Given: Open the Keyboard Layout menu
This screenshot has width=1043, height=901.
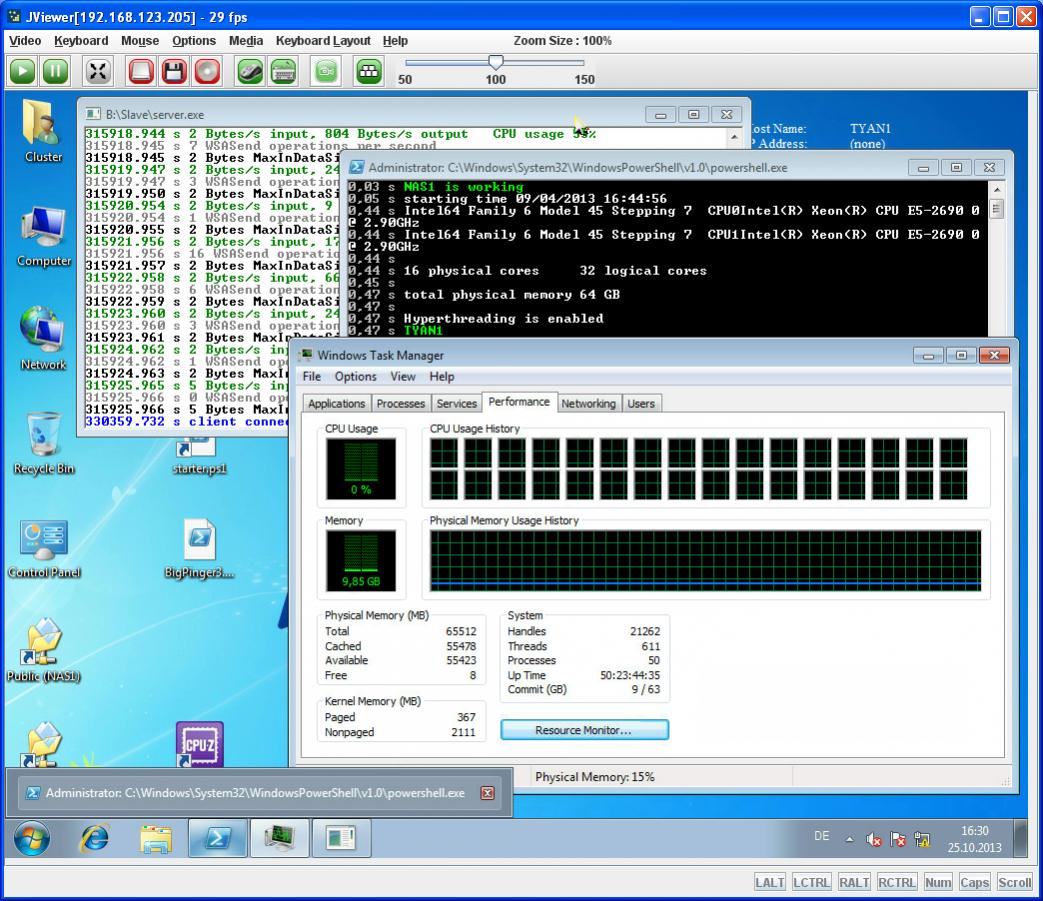Looking at the screenshot, I should (x=323, y=41).
